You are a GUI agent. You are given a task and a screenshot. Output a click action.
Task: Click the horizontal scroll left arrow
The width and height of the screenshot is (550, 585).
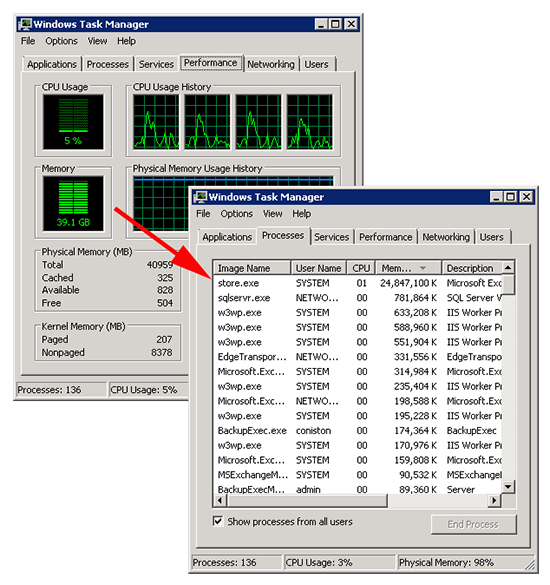tap(220, 500)
